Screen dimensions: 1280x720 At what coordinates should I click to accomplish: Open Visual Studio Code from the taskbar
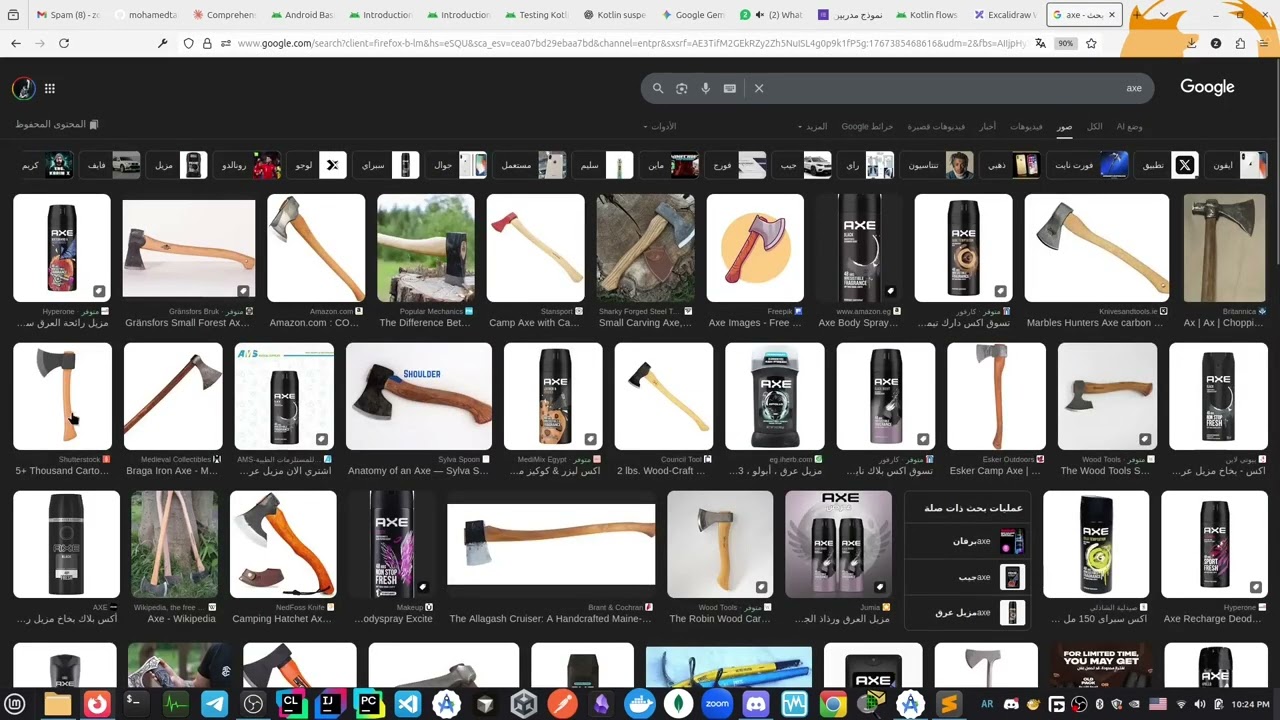point(407,704)
